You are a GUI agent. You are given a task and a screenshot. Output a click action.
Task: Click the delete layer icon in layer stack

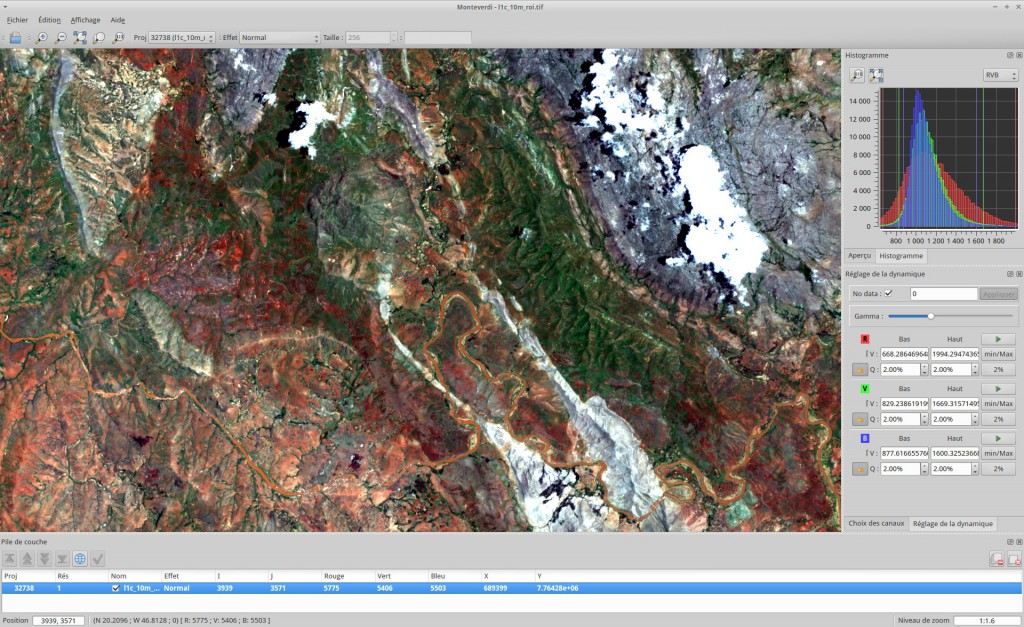pos(996,559)
